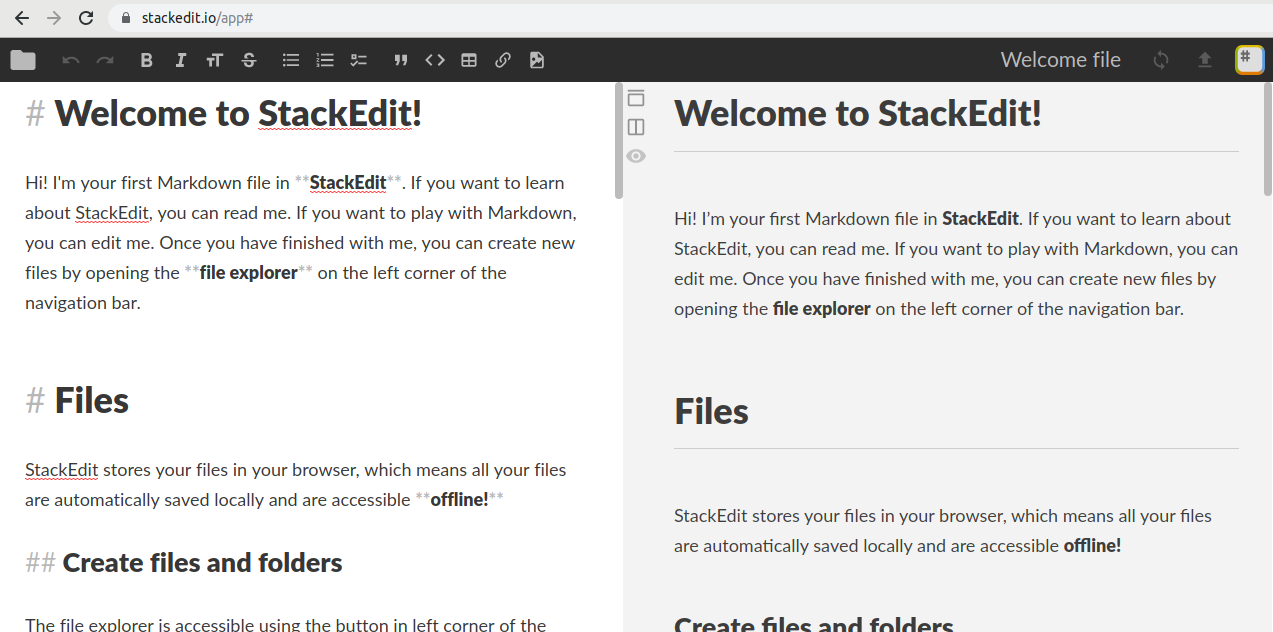Apply strikethrough formatting

coord(248,60)
